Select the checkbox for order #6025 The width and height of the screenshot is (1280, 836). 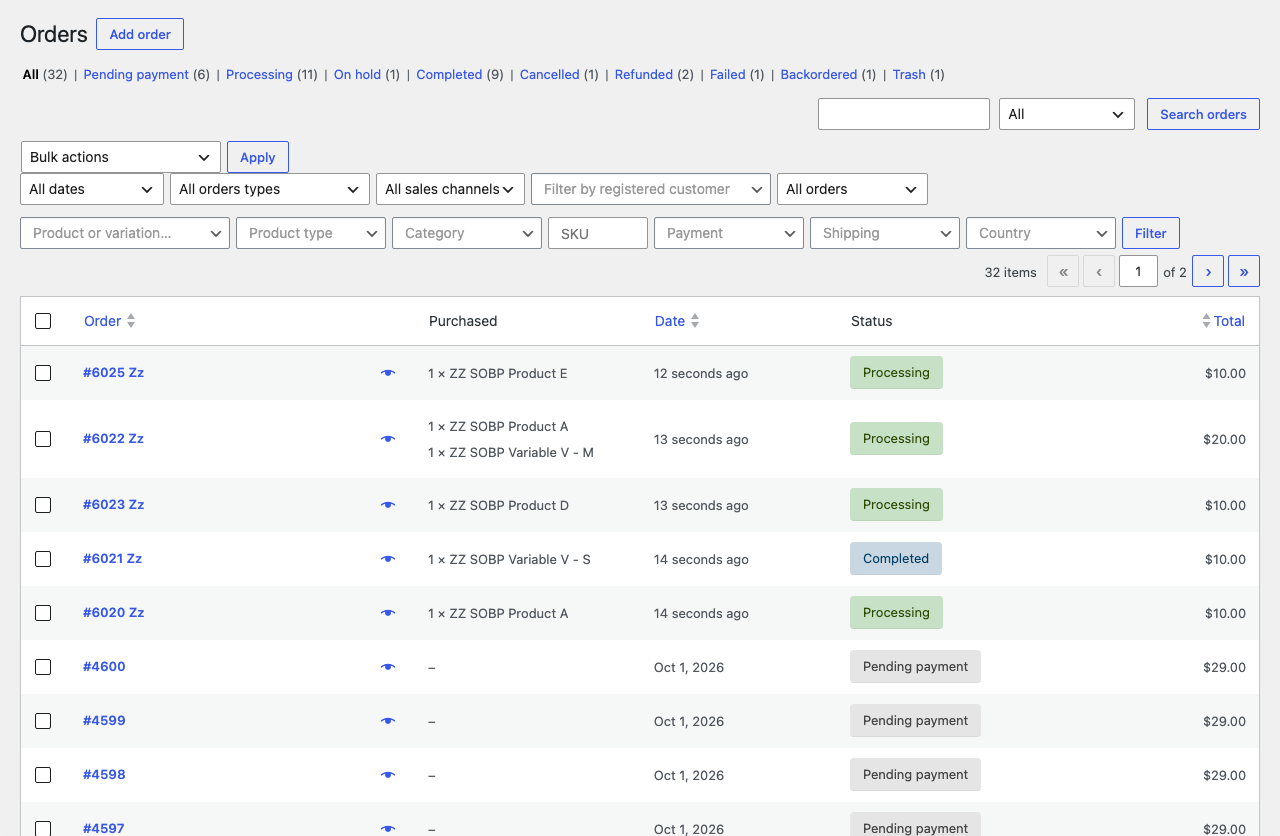[43, 373]
